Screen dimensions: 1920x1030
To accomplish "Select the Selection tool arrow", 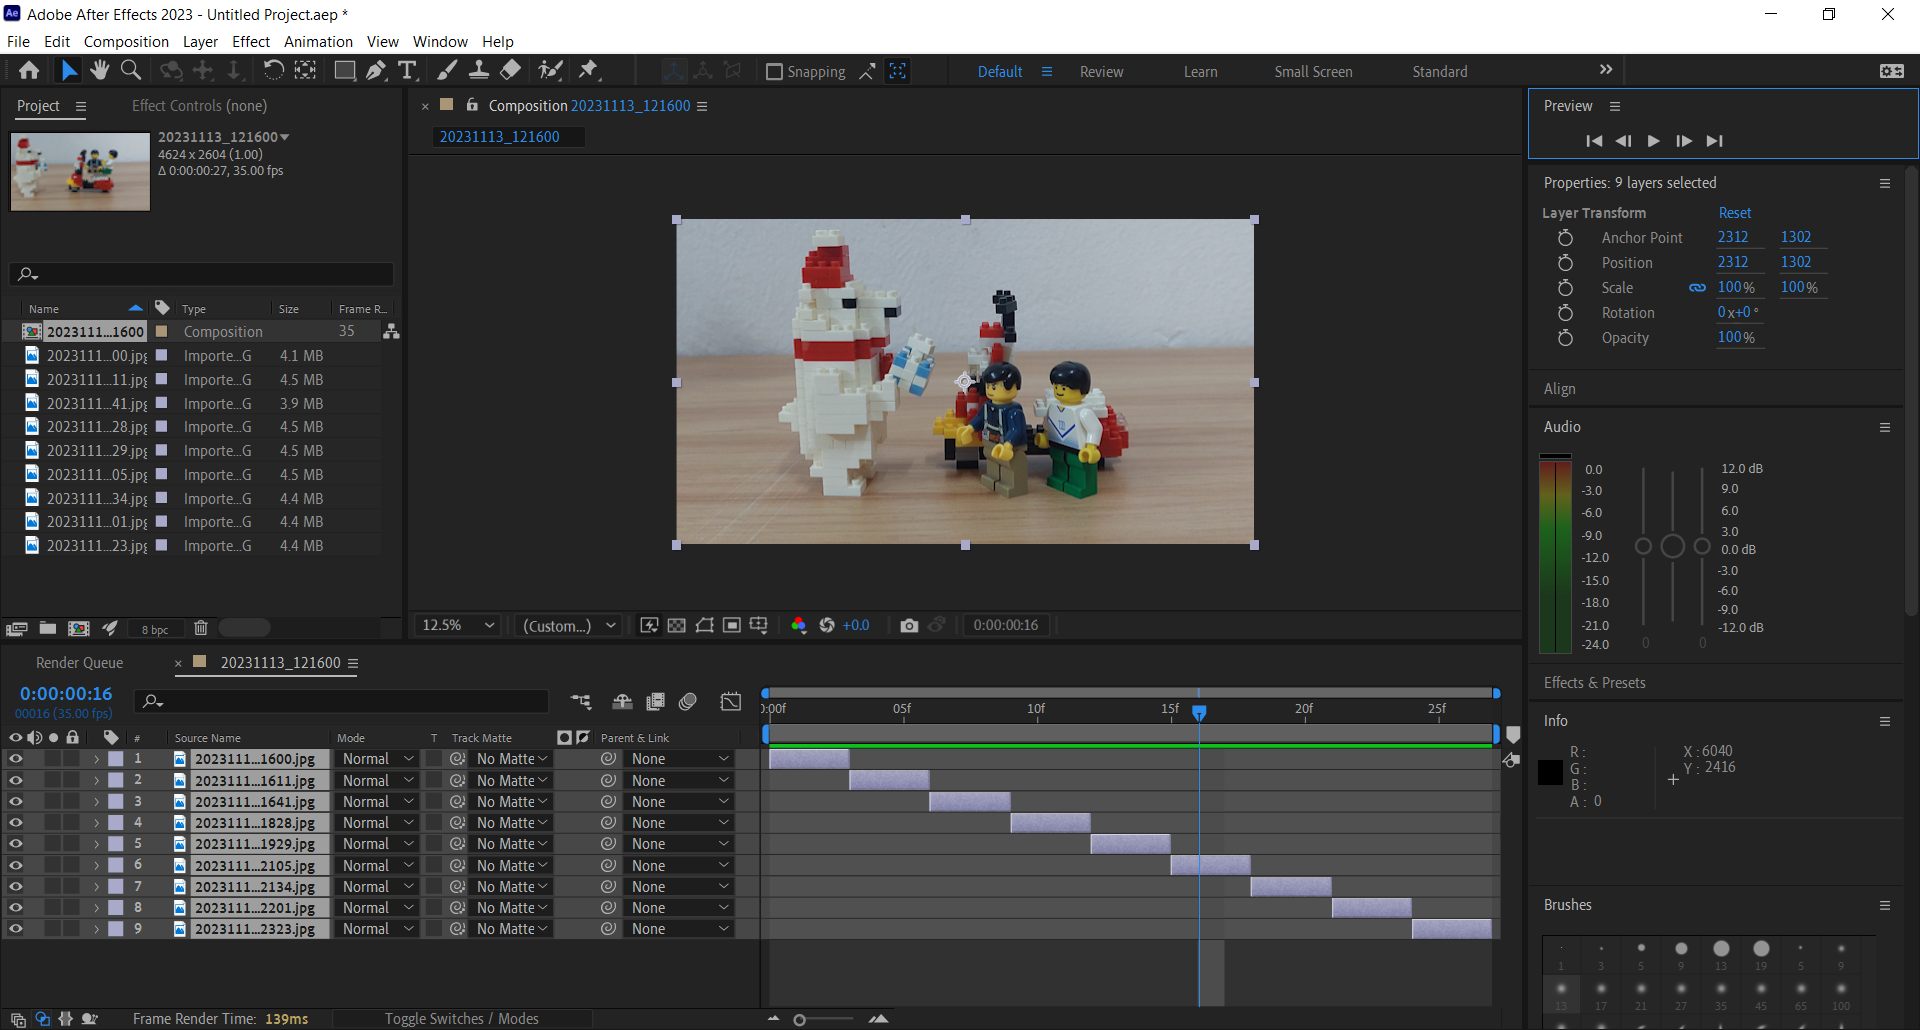I will coord(69,70).
